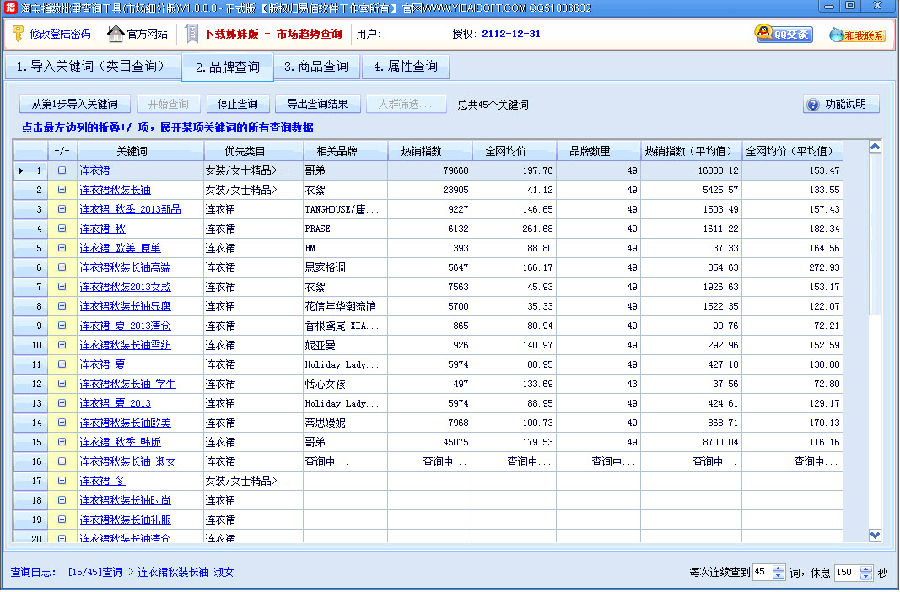Expand row 12 using the +/- box
900x592 pixels.
pos(62,383)
